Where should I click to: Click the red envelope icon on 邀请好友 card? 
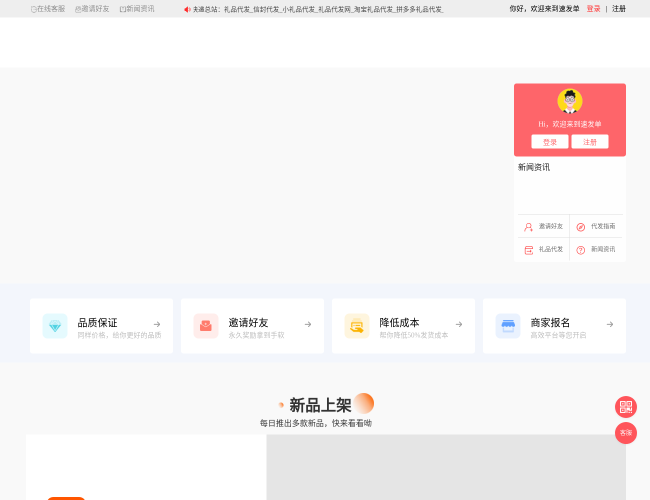click(206, 326)
